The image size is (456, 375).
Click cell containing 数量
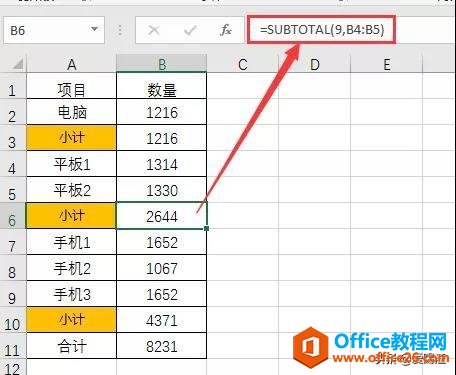tap(162, 86)
